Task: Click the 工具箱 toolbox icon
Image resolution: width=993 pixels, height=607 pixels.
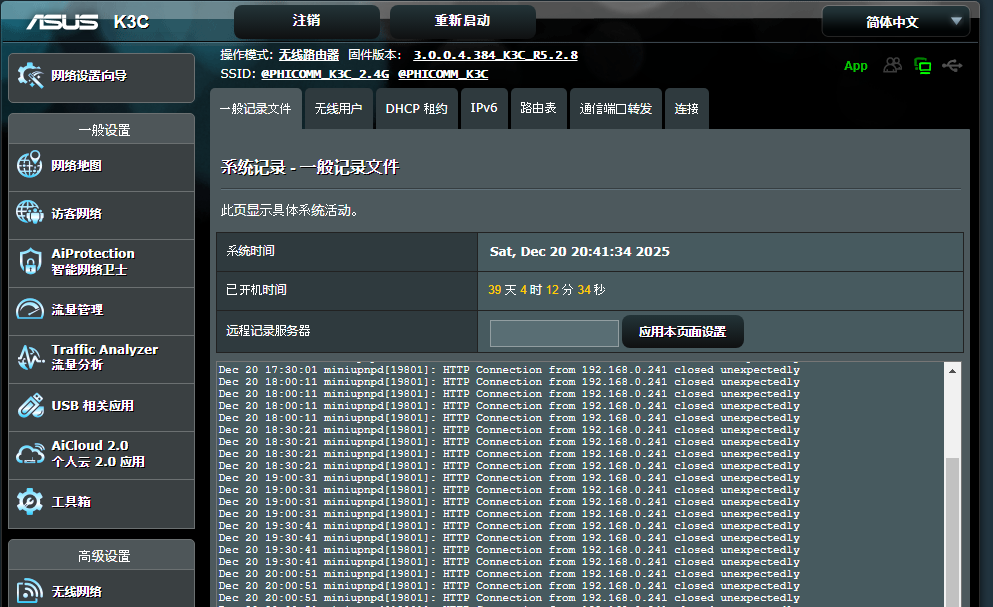Action: click(x=30, y=501)
